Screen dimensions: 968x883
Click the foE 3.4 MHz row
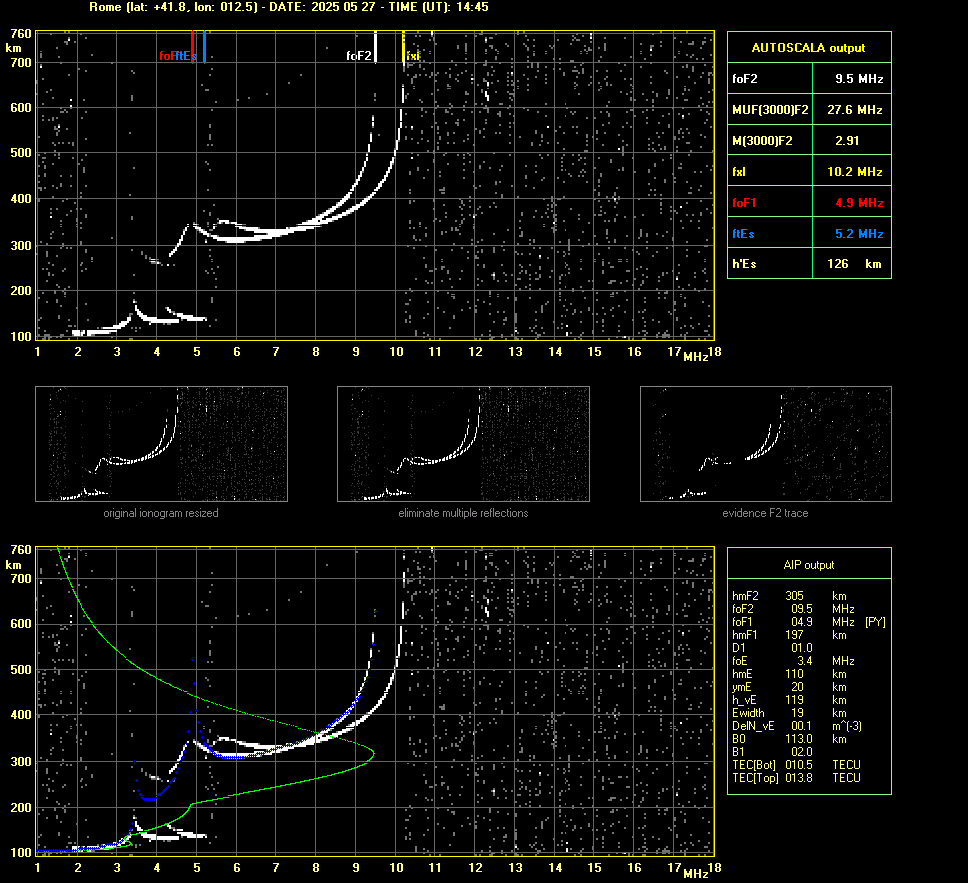[793, 661]
